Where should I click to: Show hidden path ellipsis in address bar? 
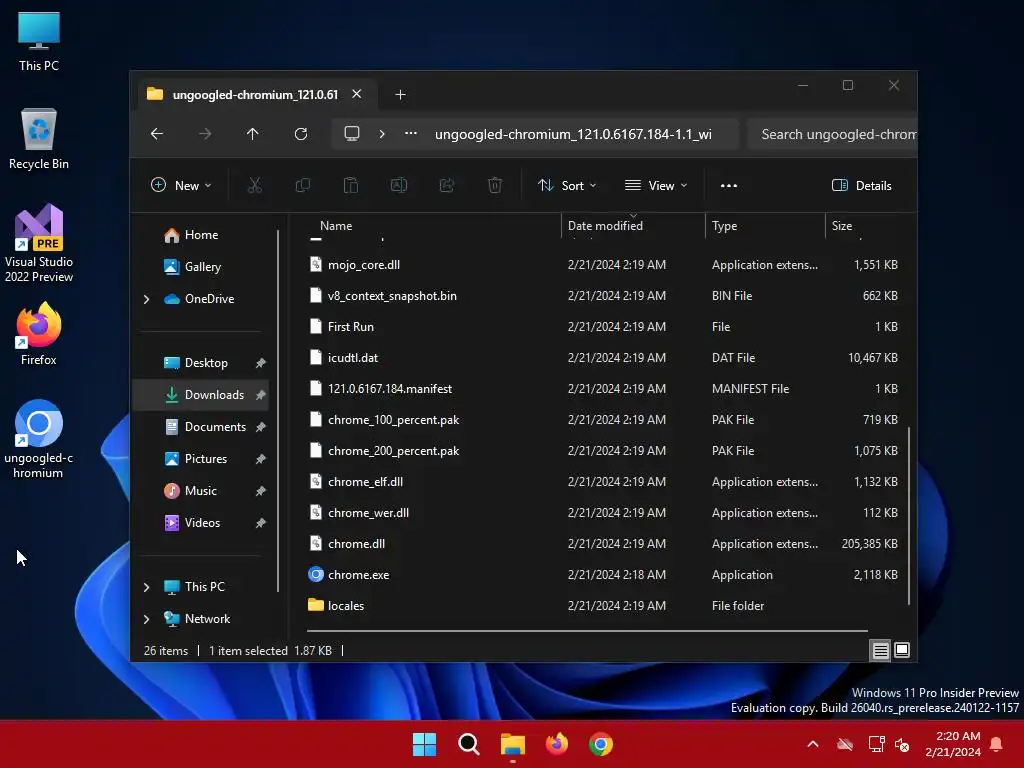pyautogui.click(x=411, y=133)
